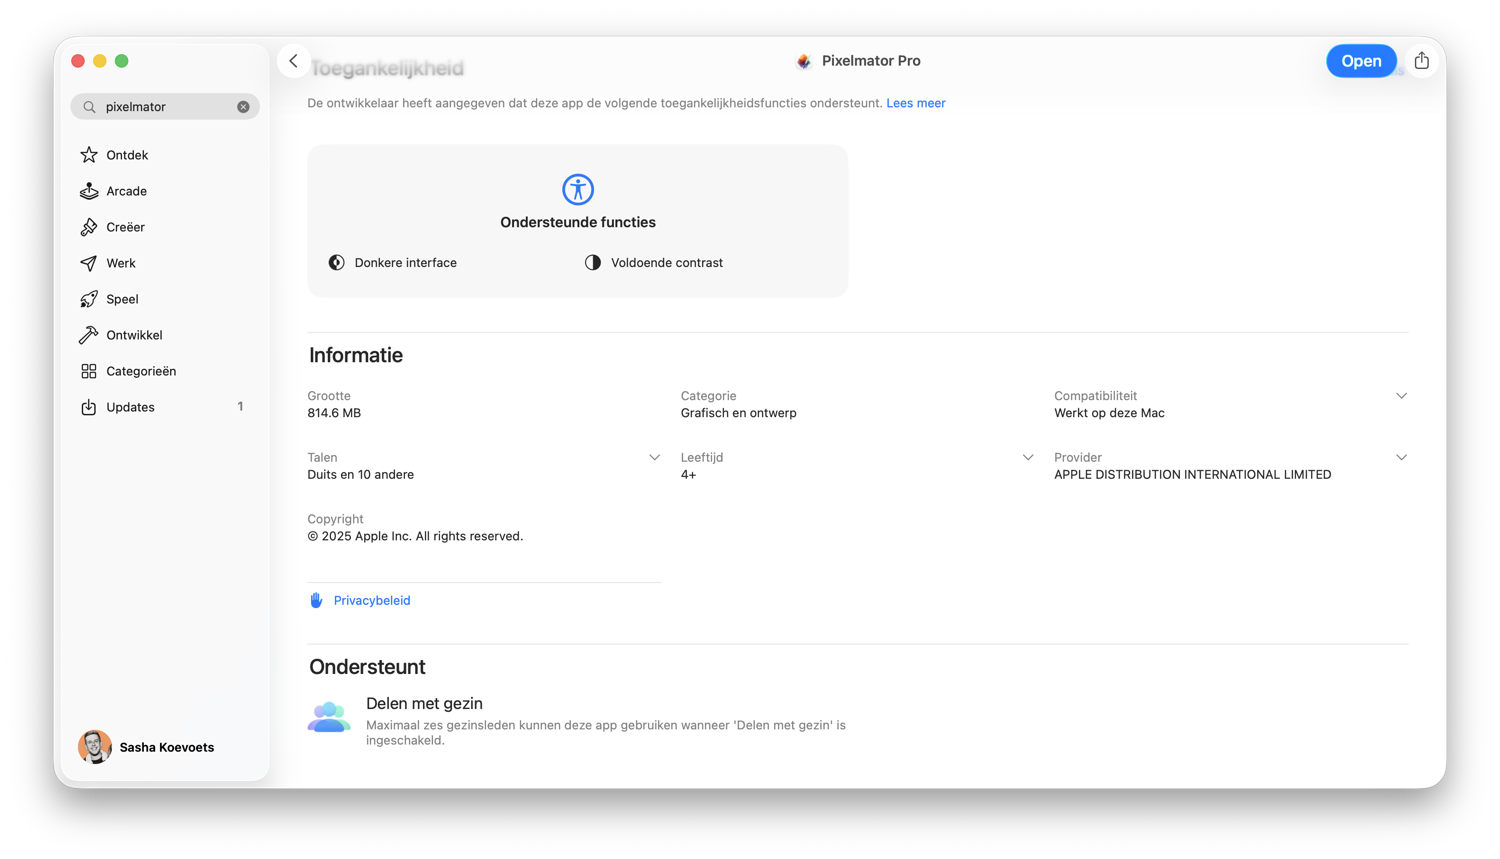Open Pixelmator Pro with the Open button
1500x859 pixels.
pos(1361,61)
